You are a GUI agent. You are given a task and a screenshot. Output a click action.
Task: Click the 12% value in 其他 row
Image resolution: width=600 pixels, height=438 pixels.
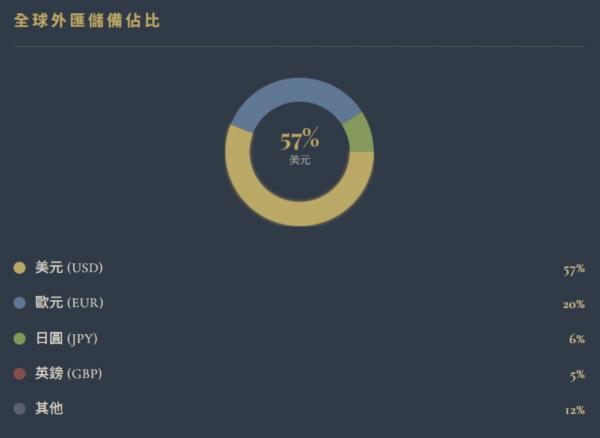[574, 410]
